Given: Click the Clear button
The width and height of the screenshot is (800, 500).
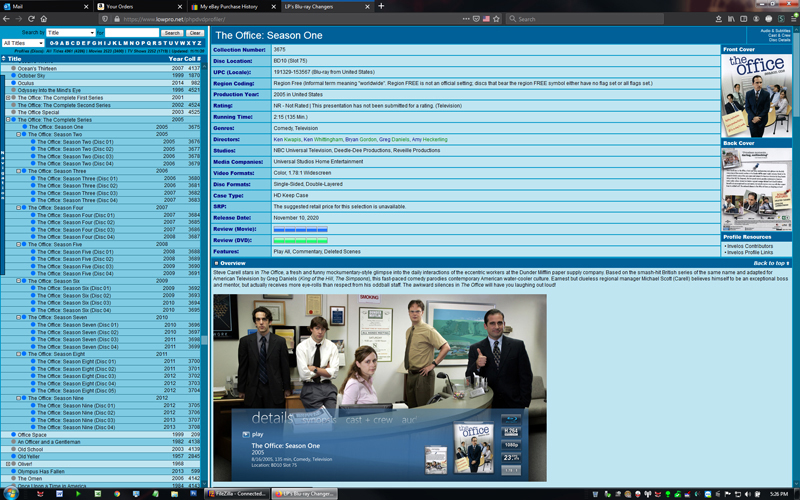Looking at the screenshot, I should coord(195,33).
